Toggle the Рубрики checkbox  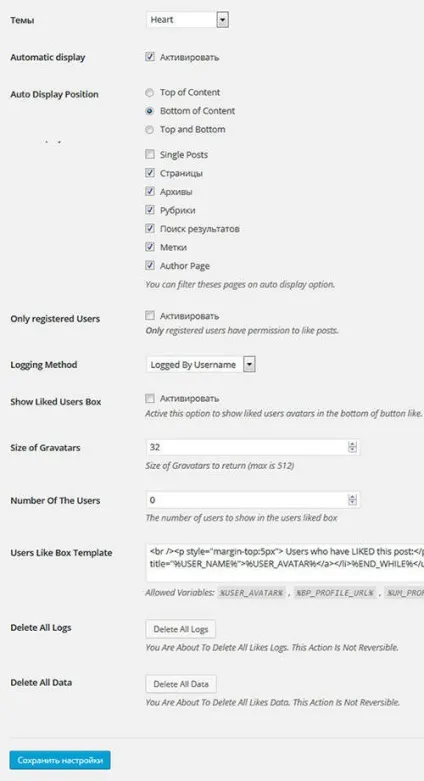149,210
